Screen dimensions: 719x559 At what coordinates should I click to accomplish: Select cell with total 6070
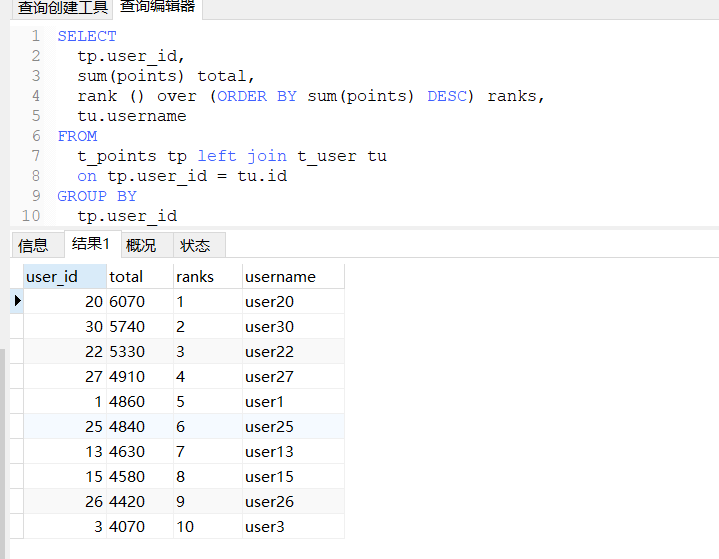tap(140, 301)
